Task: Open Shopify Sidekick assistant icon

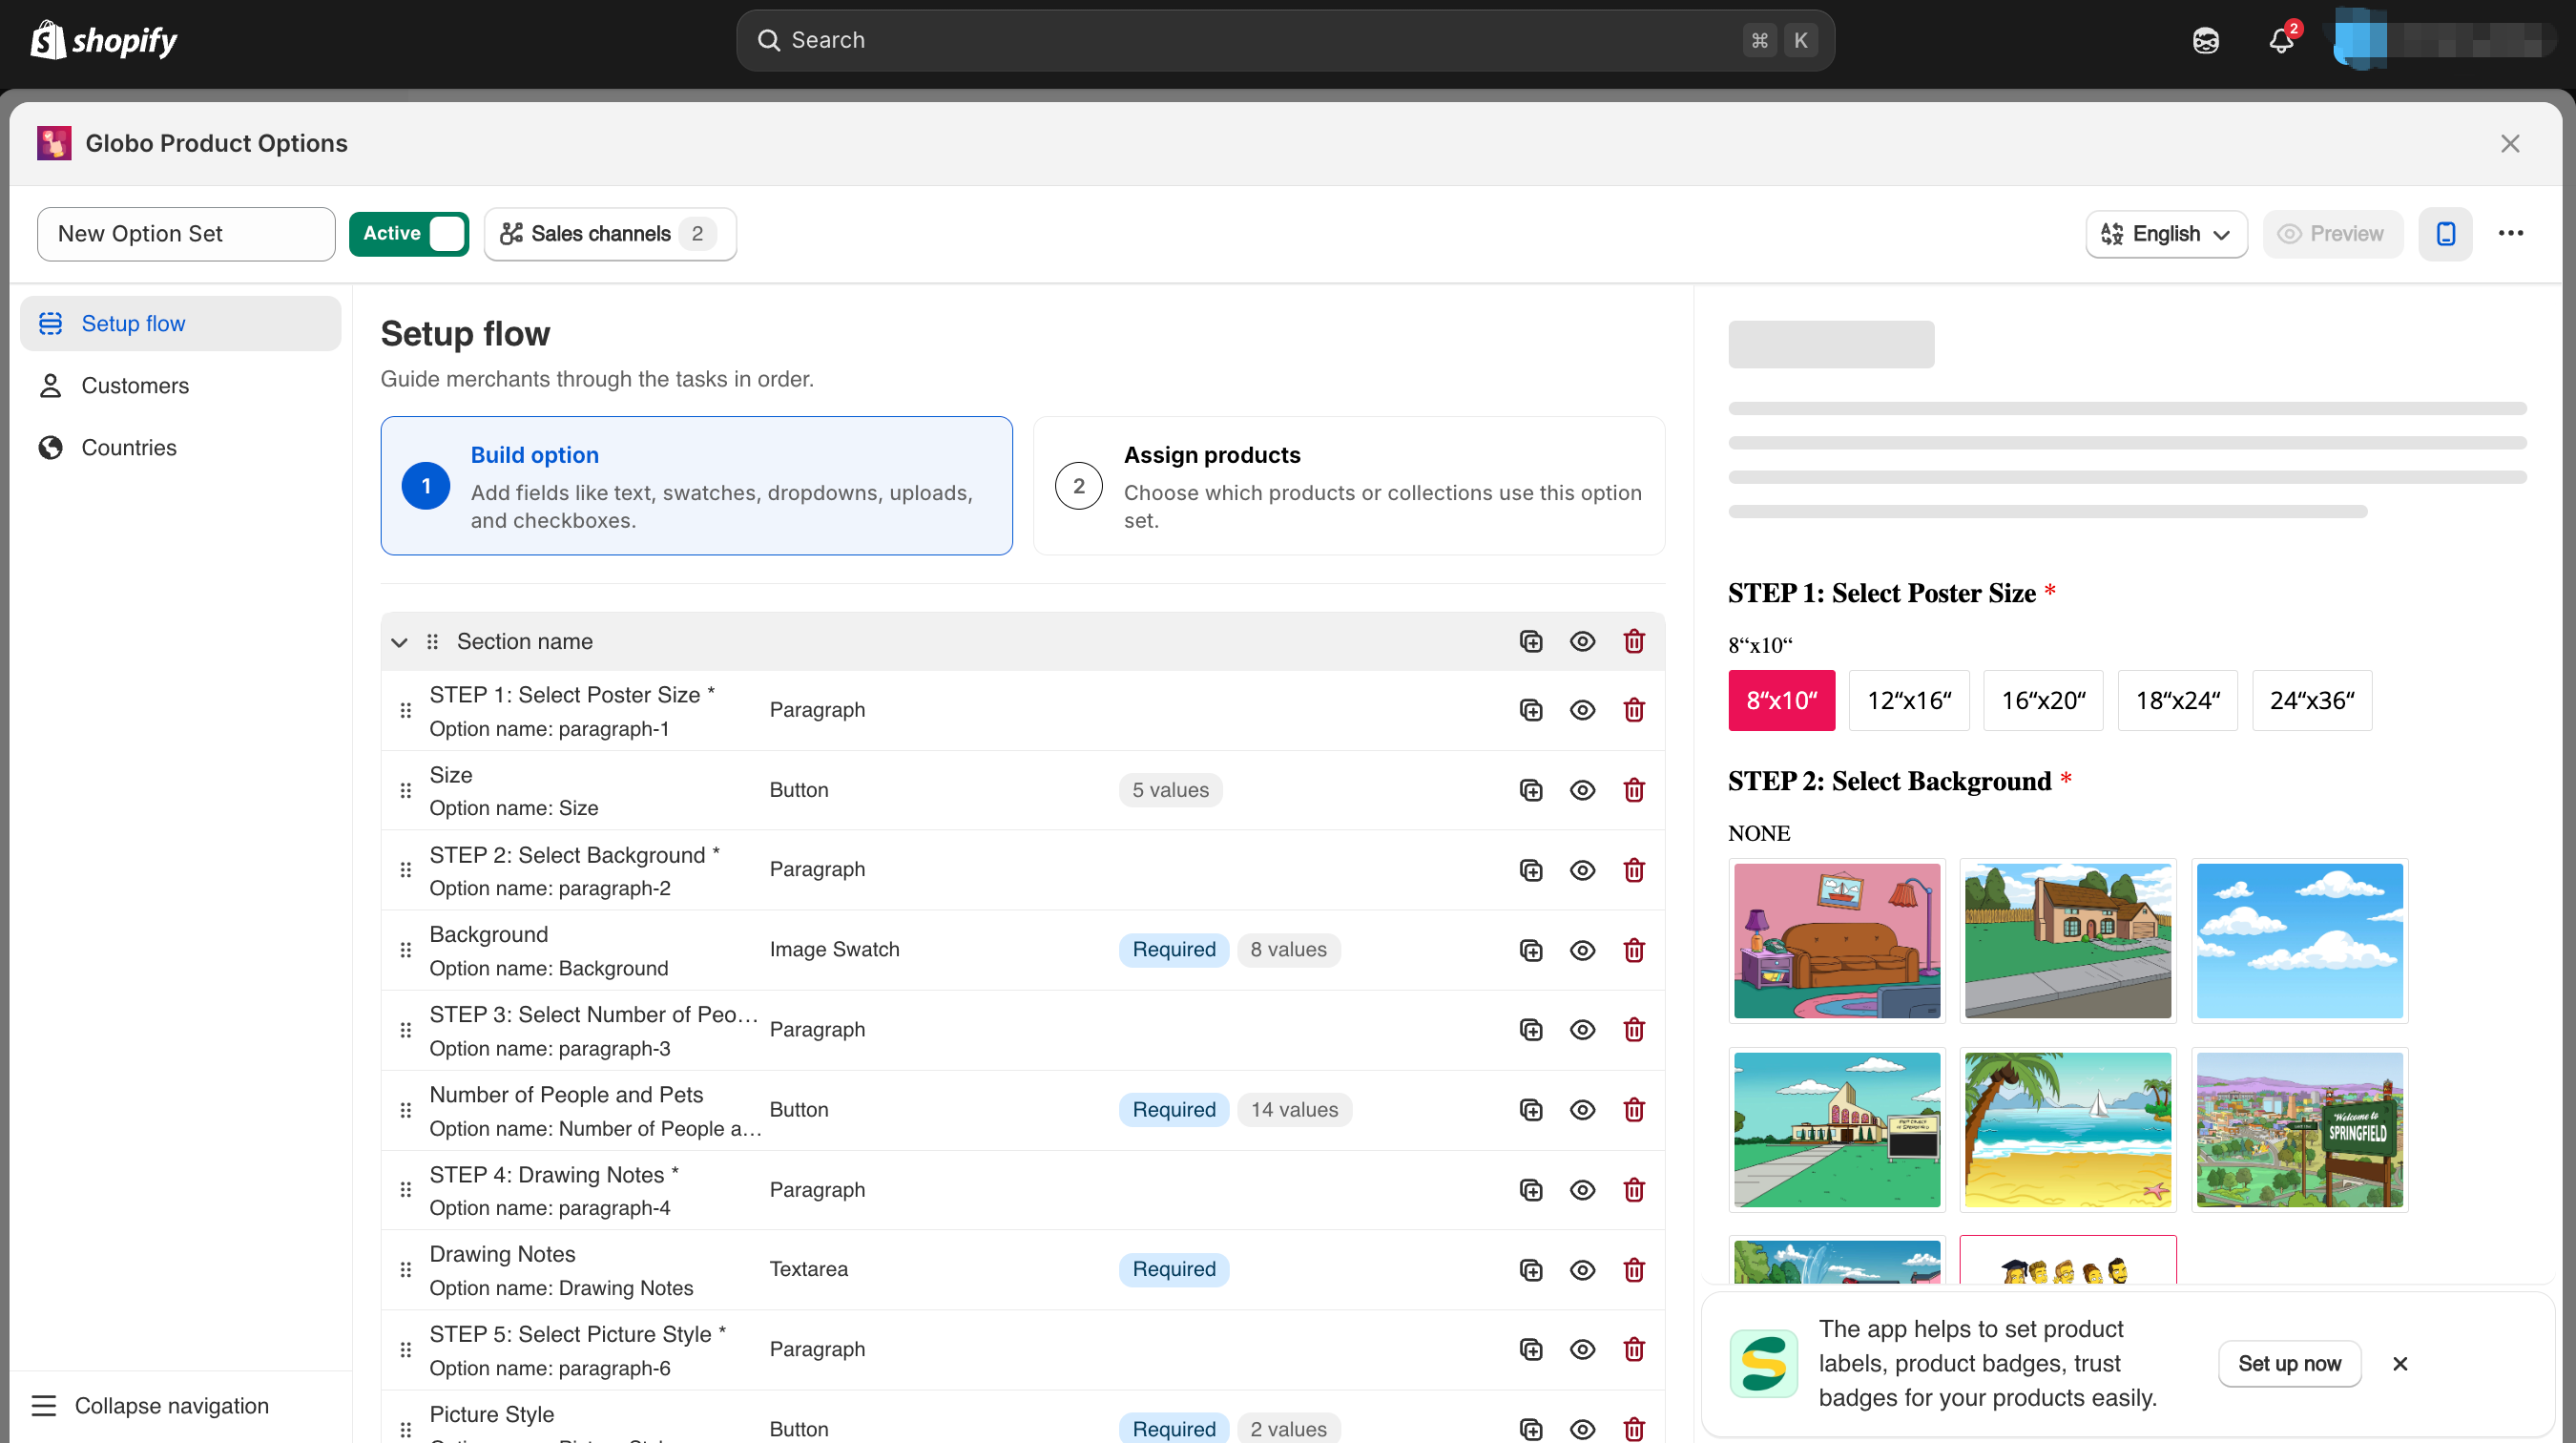Action: coord(2205,40)
